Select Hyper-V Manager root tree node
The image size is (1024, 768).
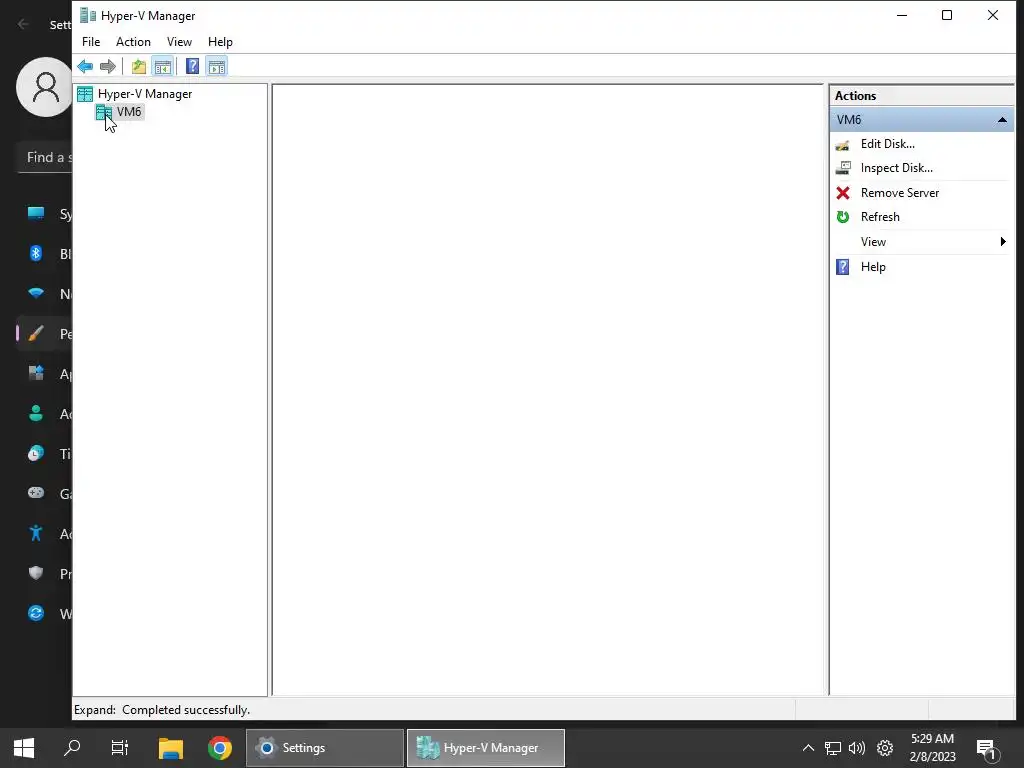point(144,94)
